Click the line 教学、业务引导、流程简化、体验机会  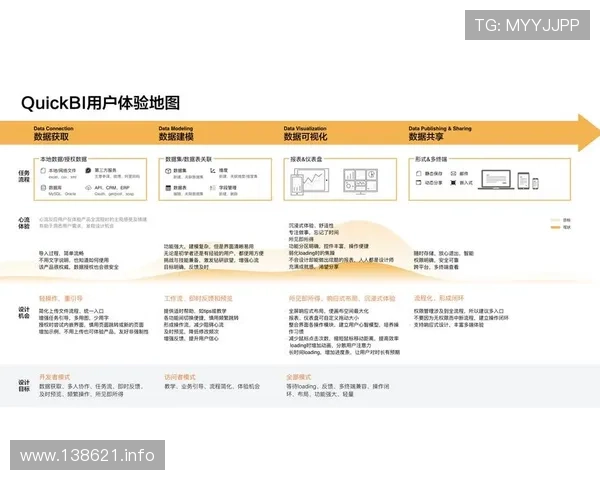click(212, 387)
